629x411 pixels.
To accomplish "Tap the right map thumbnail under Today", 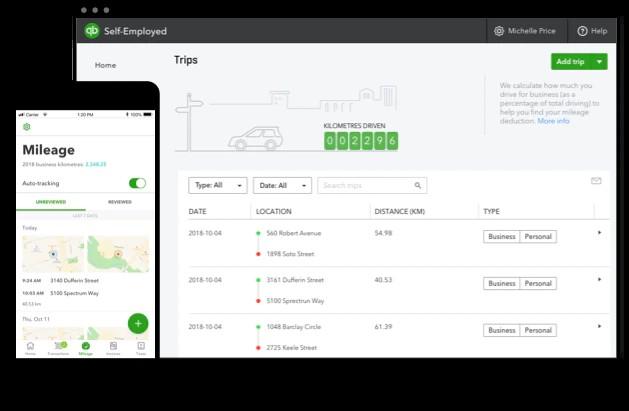I will [x=118, y=254].
